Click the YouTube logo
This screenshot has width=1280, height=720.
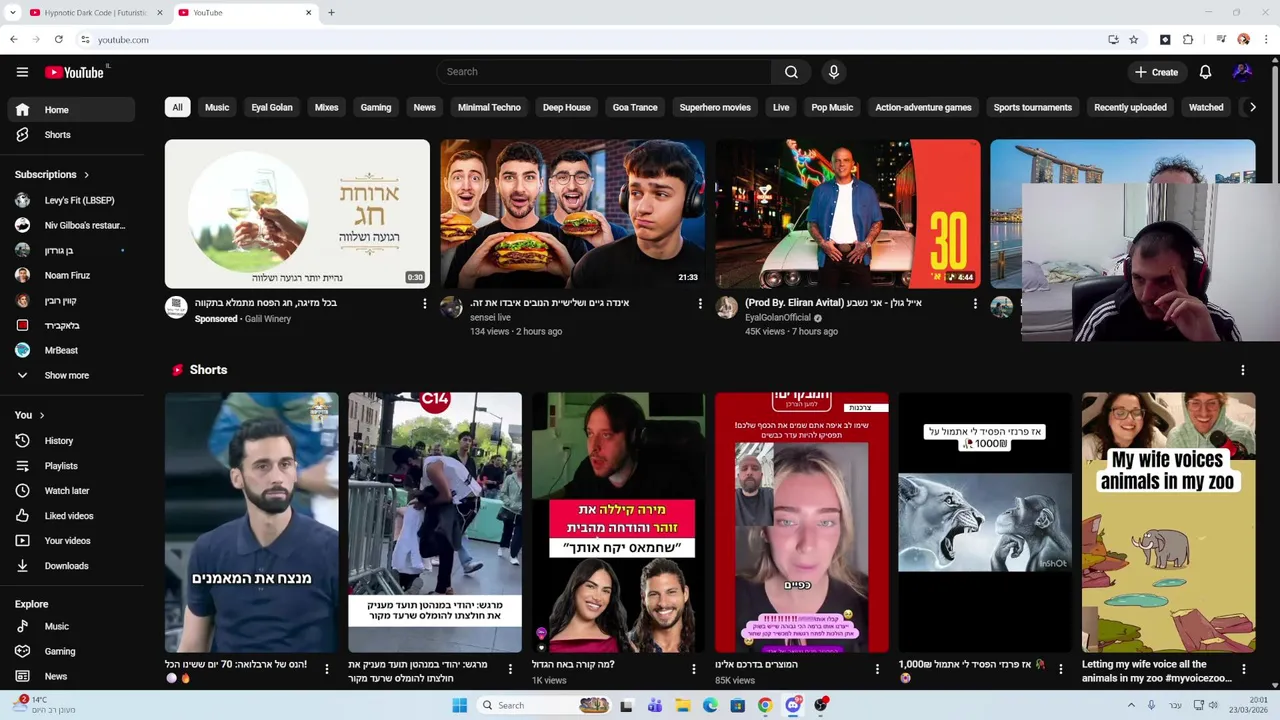pos(77,72)
